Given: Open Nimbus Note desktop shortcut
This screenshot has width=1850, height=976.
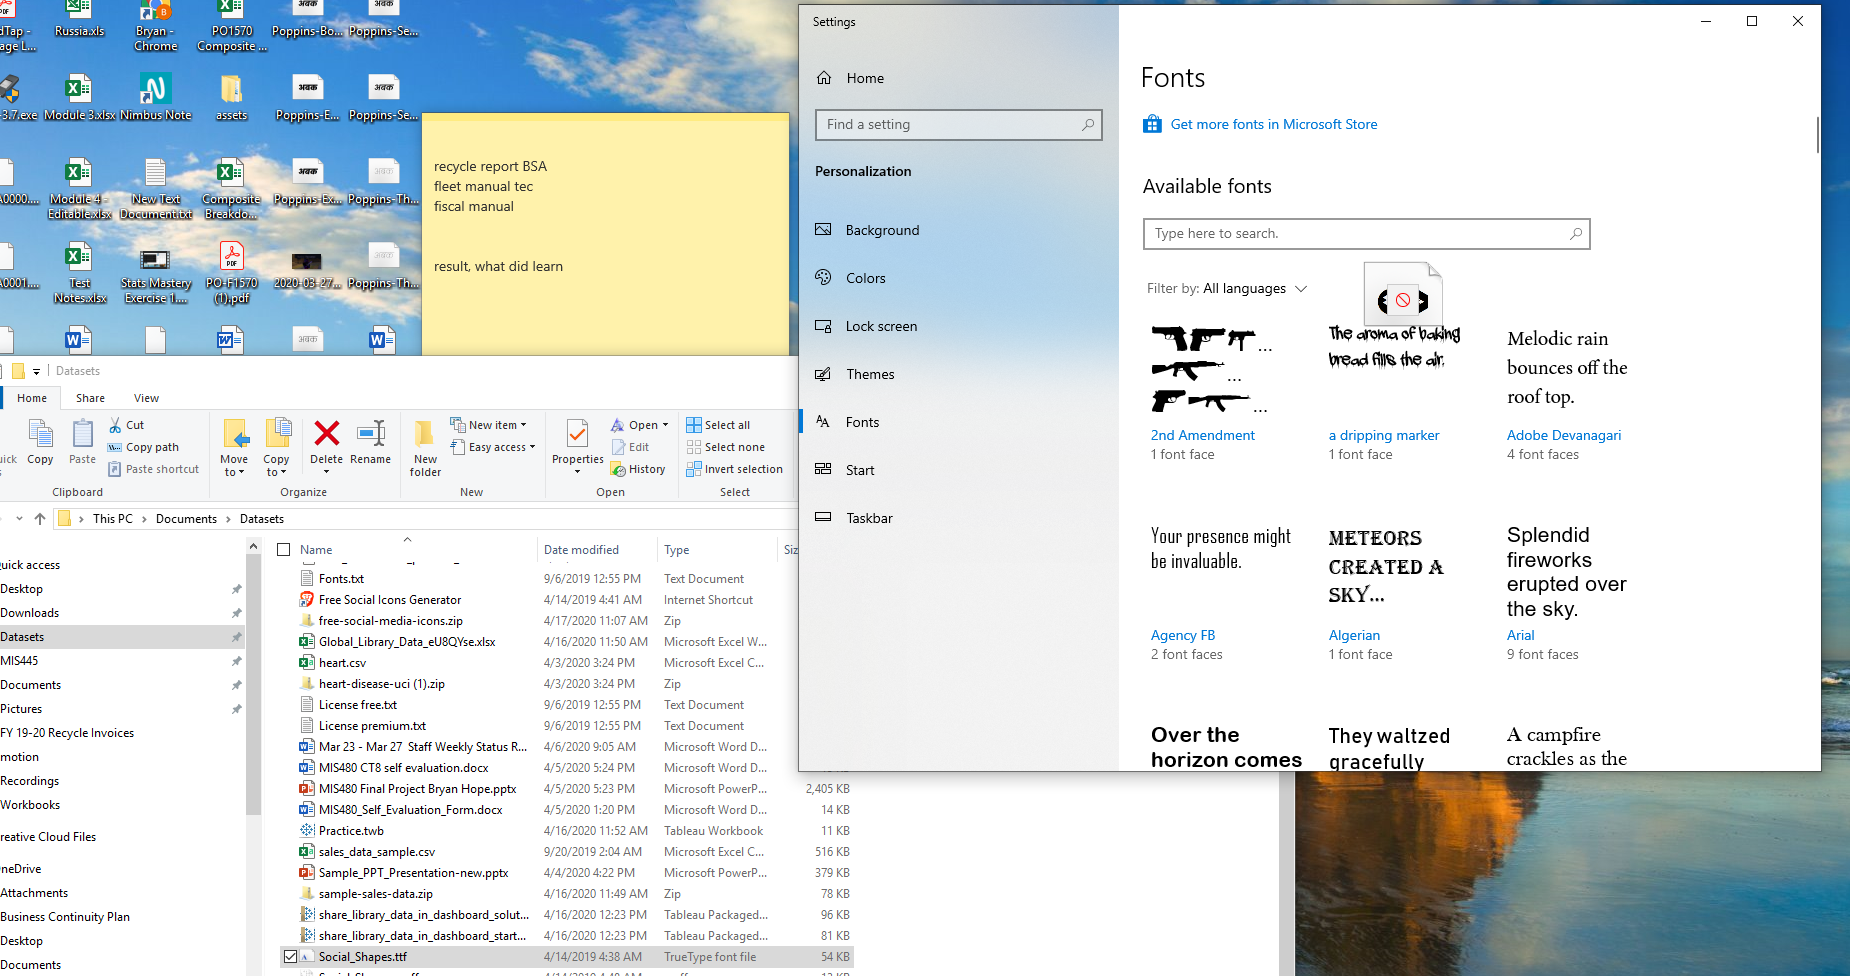Looking at the screenshot, I should [x=155, y=97].
